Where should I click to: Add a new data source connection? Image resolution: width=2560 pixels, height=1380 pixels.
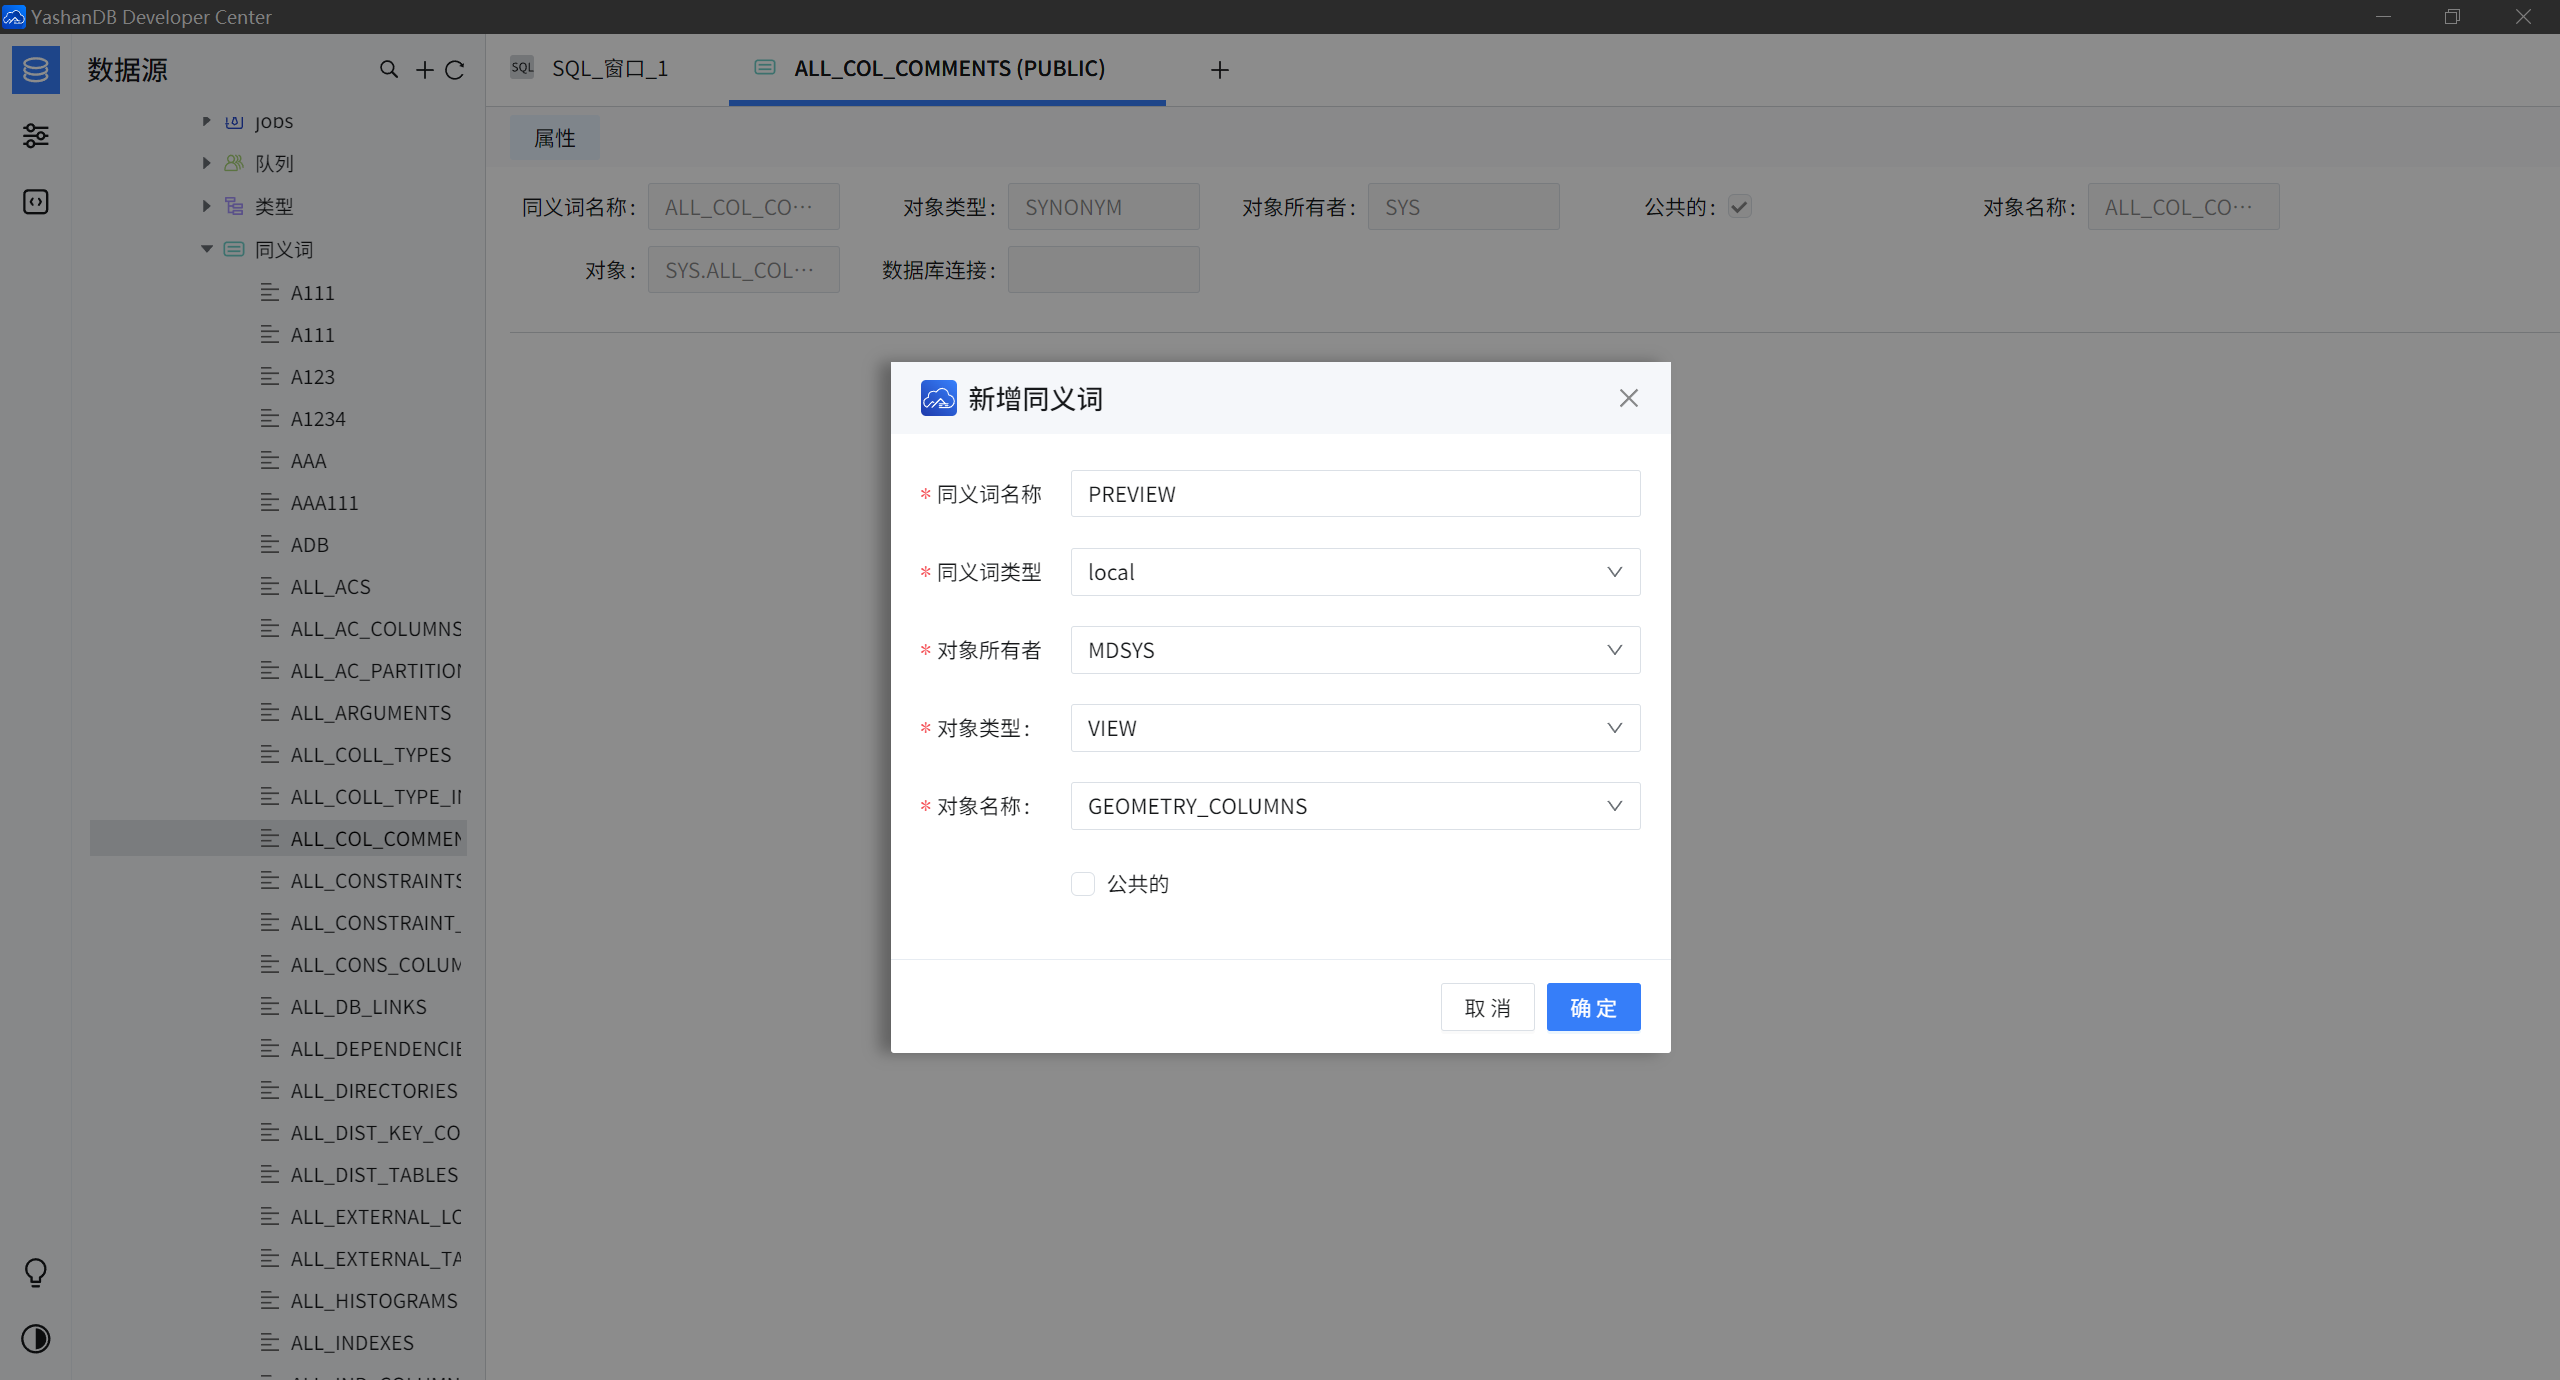tap(425, 70)
